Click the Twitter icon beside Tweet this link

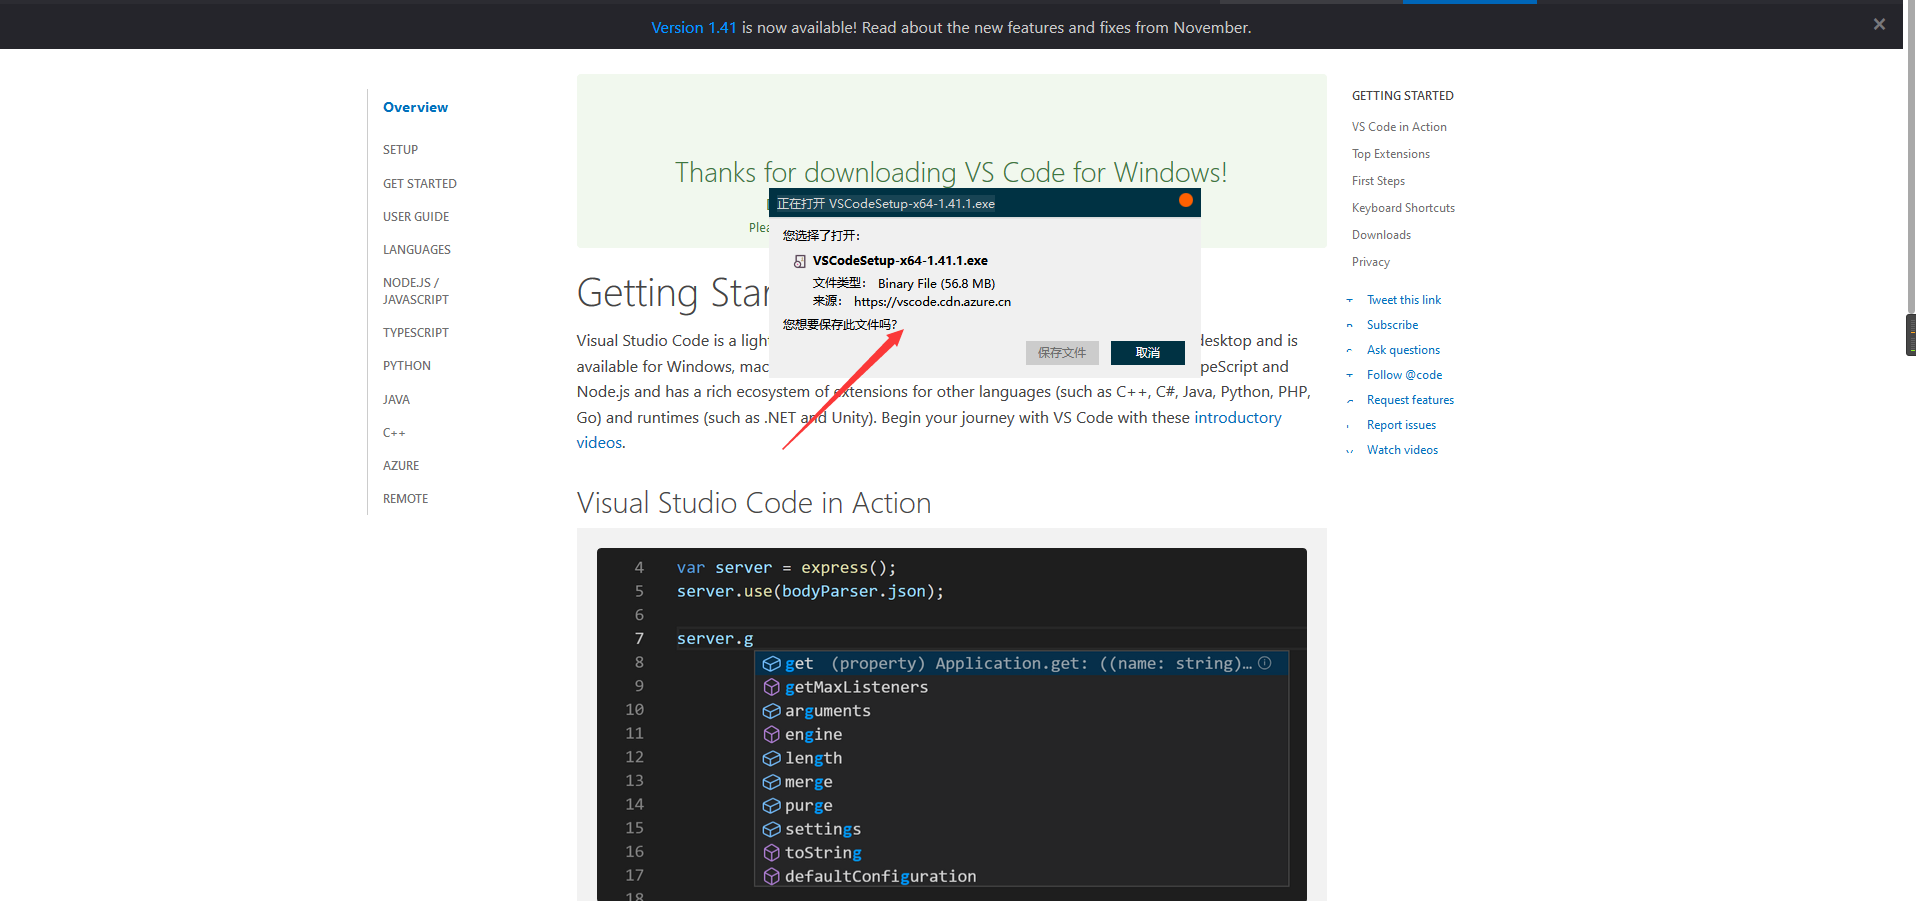click(1349, 300)
